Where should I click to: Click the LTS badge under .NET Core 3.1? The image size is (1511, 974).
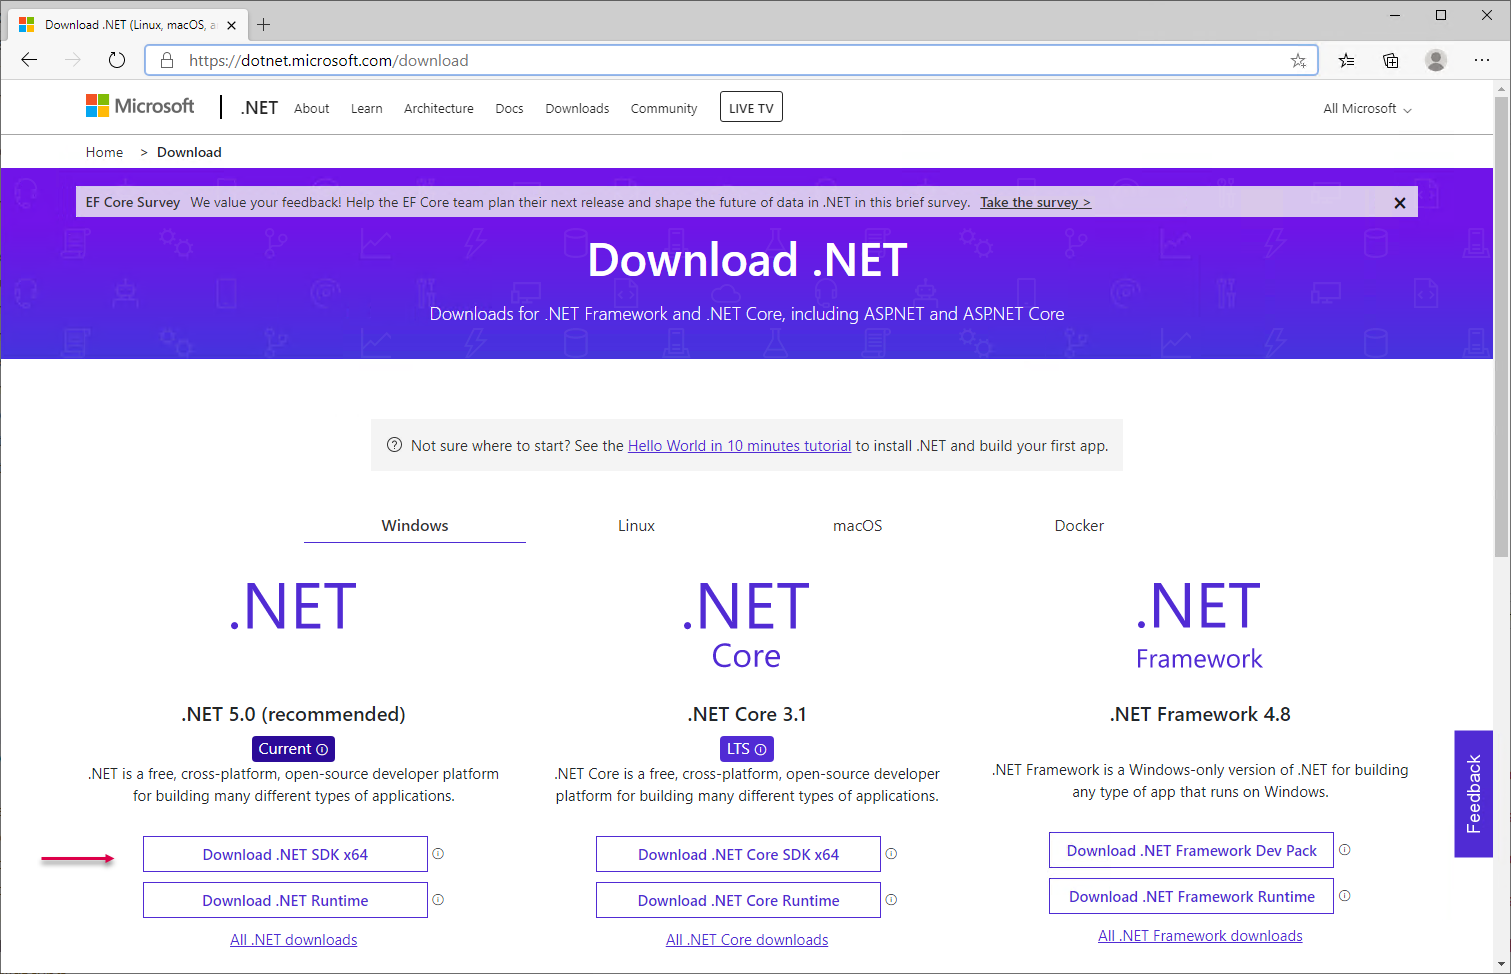click(x=747, y=749)
